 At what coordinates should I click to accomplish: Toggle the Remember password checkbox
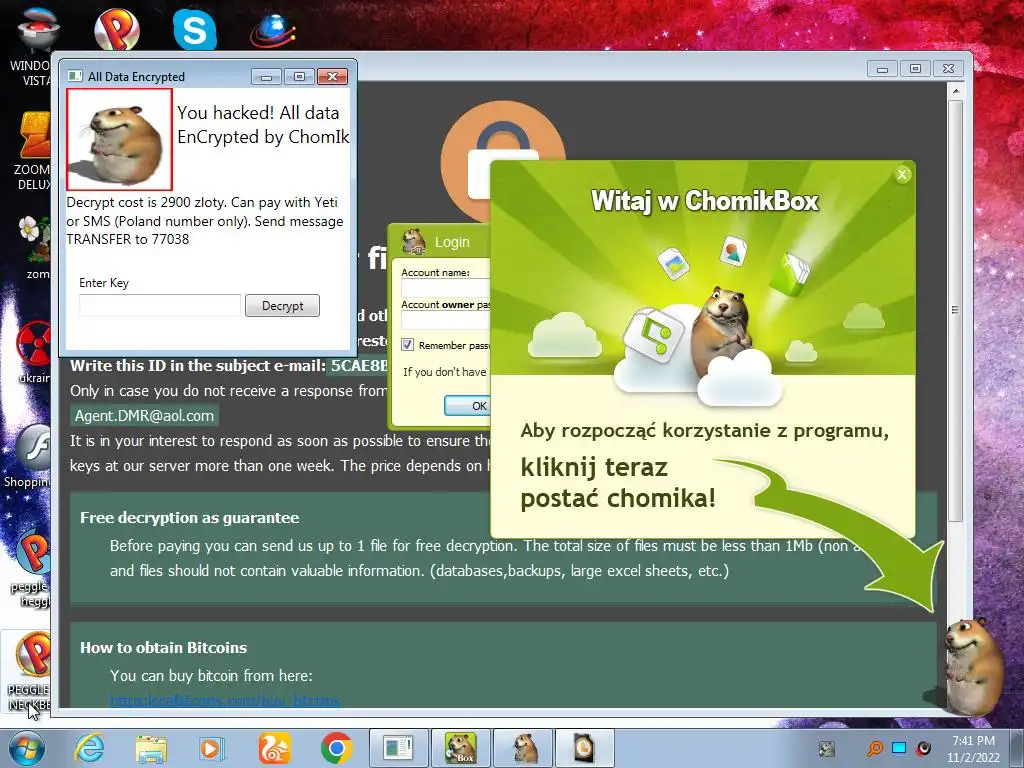[408, 345]
